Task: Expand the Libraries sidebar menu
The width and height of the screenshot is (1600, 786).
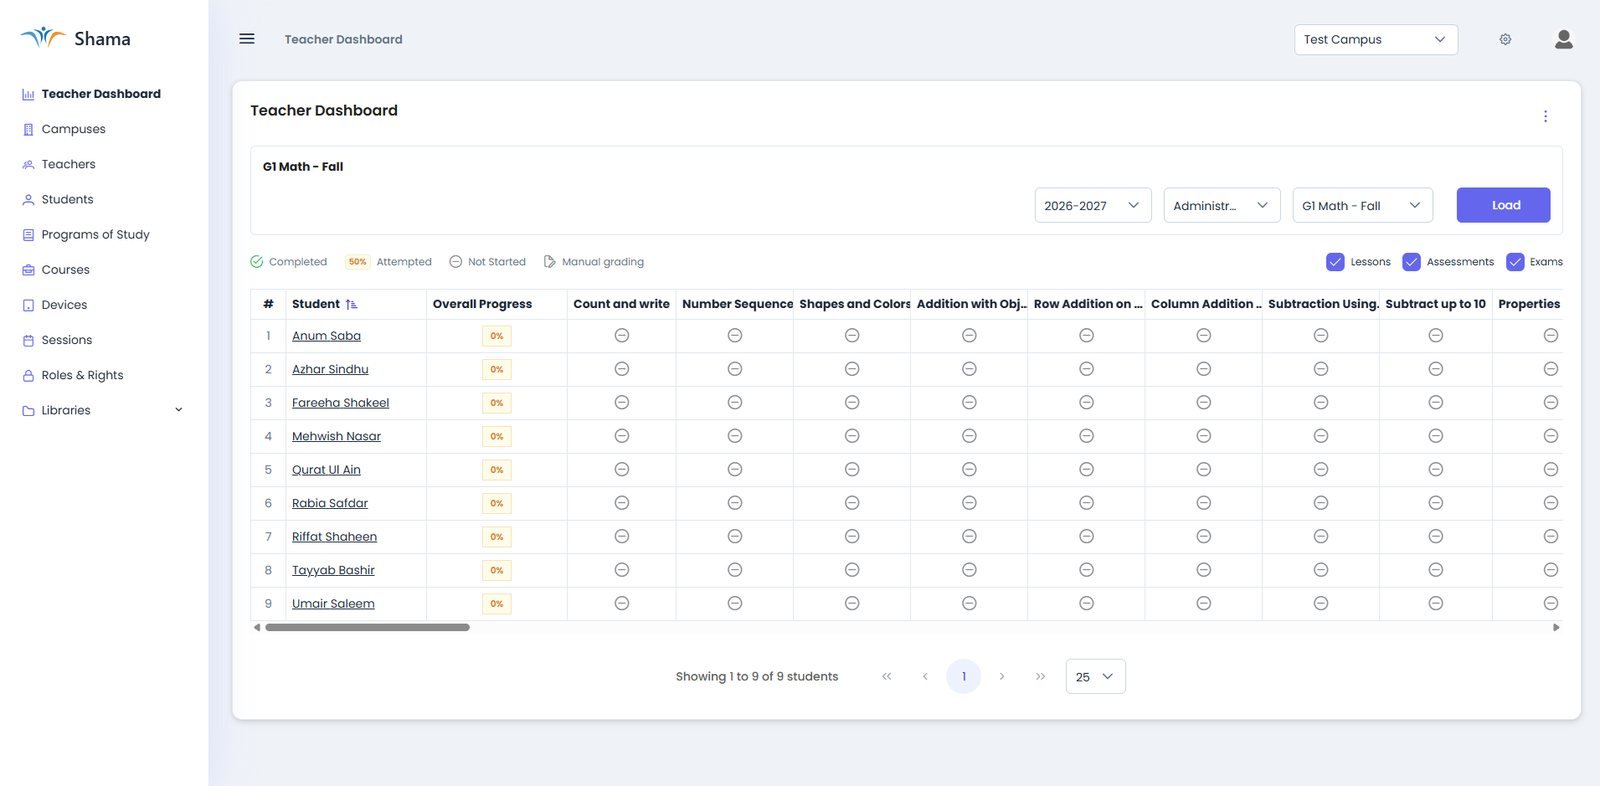Action: pyautogui.click(x=102, y=410)
